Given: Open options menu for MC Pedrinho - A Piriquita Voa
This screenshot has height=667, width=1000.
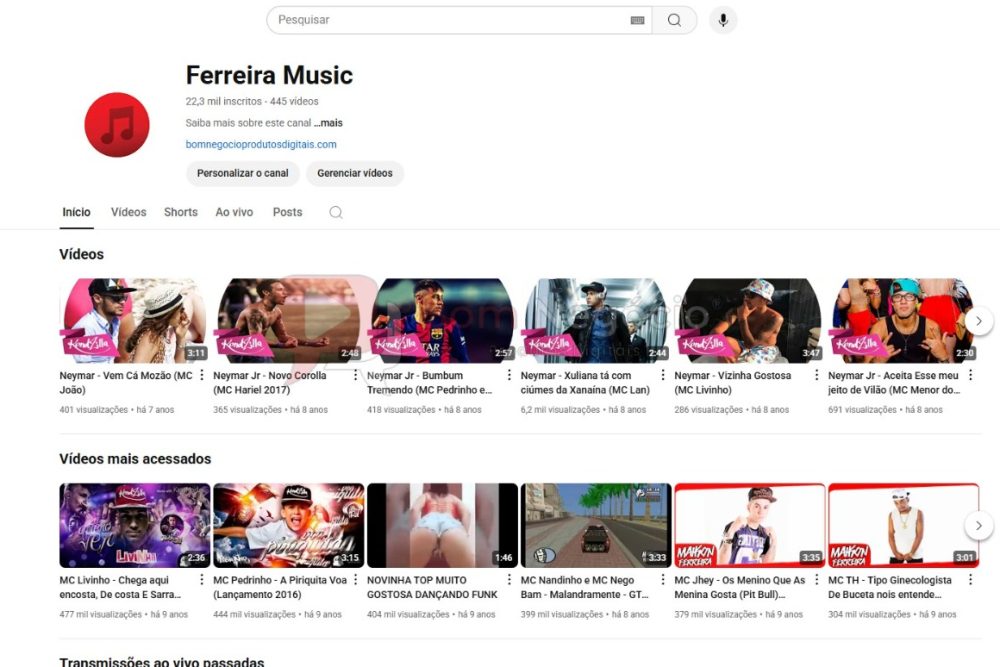Looking at the screenshot, I should tap(356, 580).
